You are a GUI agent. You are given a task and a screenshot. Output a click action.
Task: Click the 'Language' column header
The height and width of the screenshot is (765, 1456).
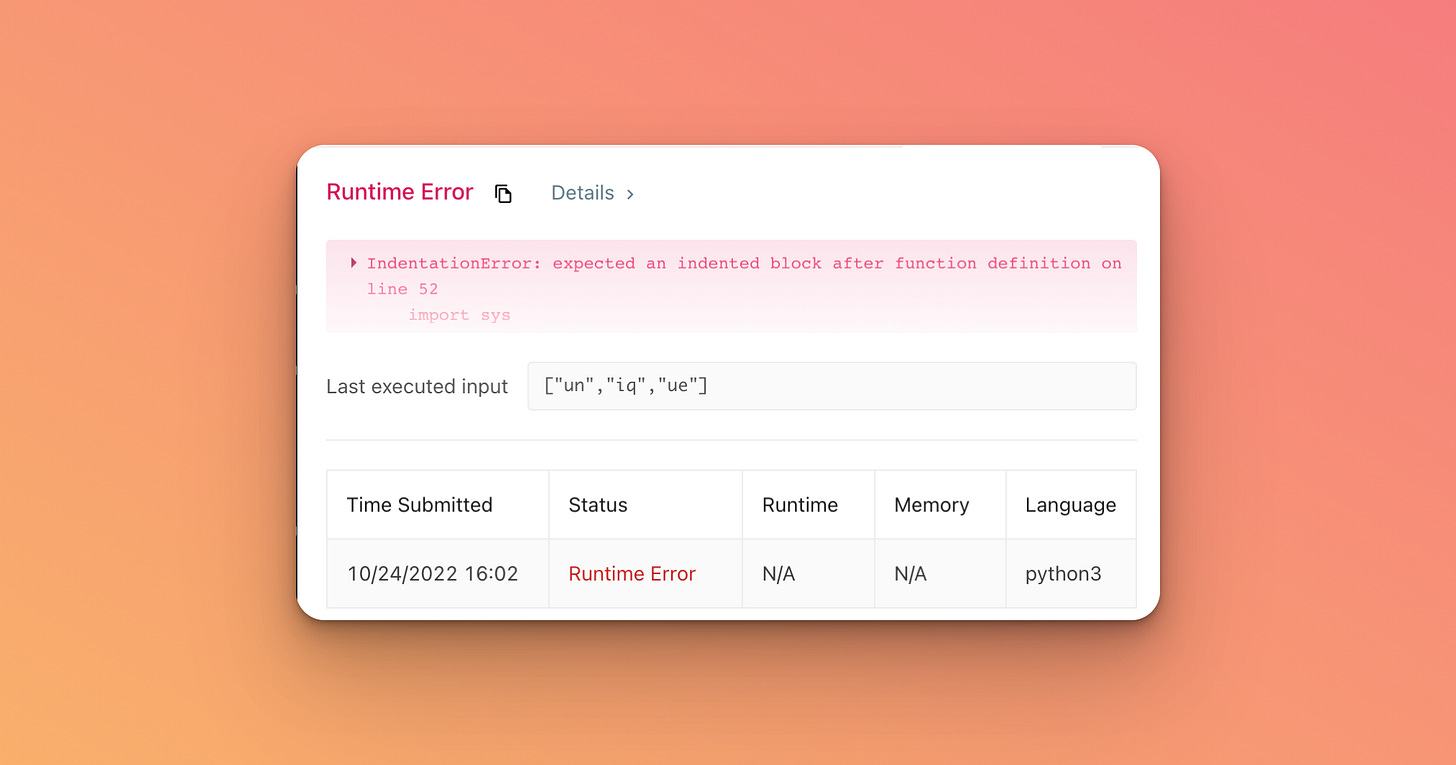point(1071,505)
